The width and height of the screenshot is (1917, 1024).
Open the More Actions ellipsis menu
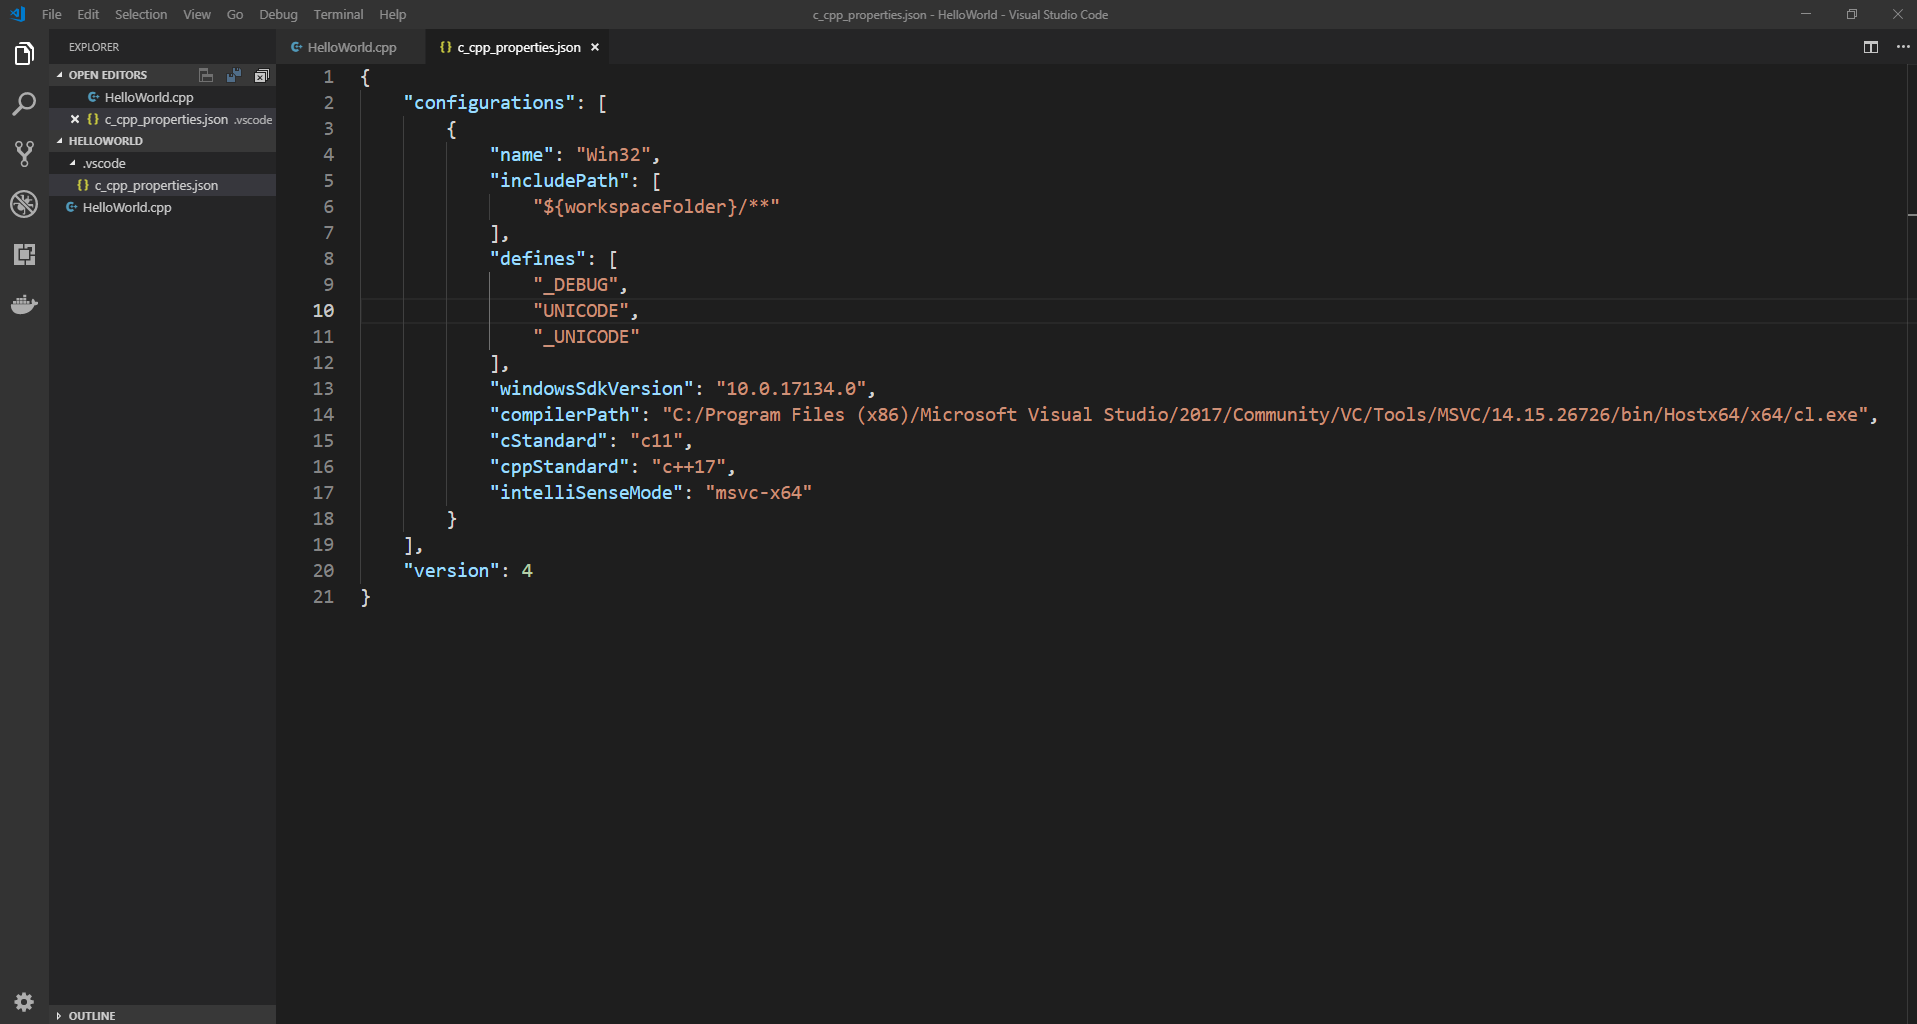[x=1902, y=47]
